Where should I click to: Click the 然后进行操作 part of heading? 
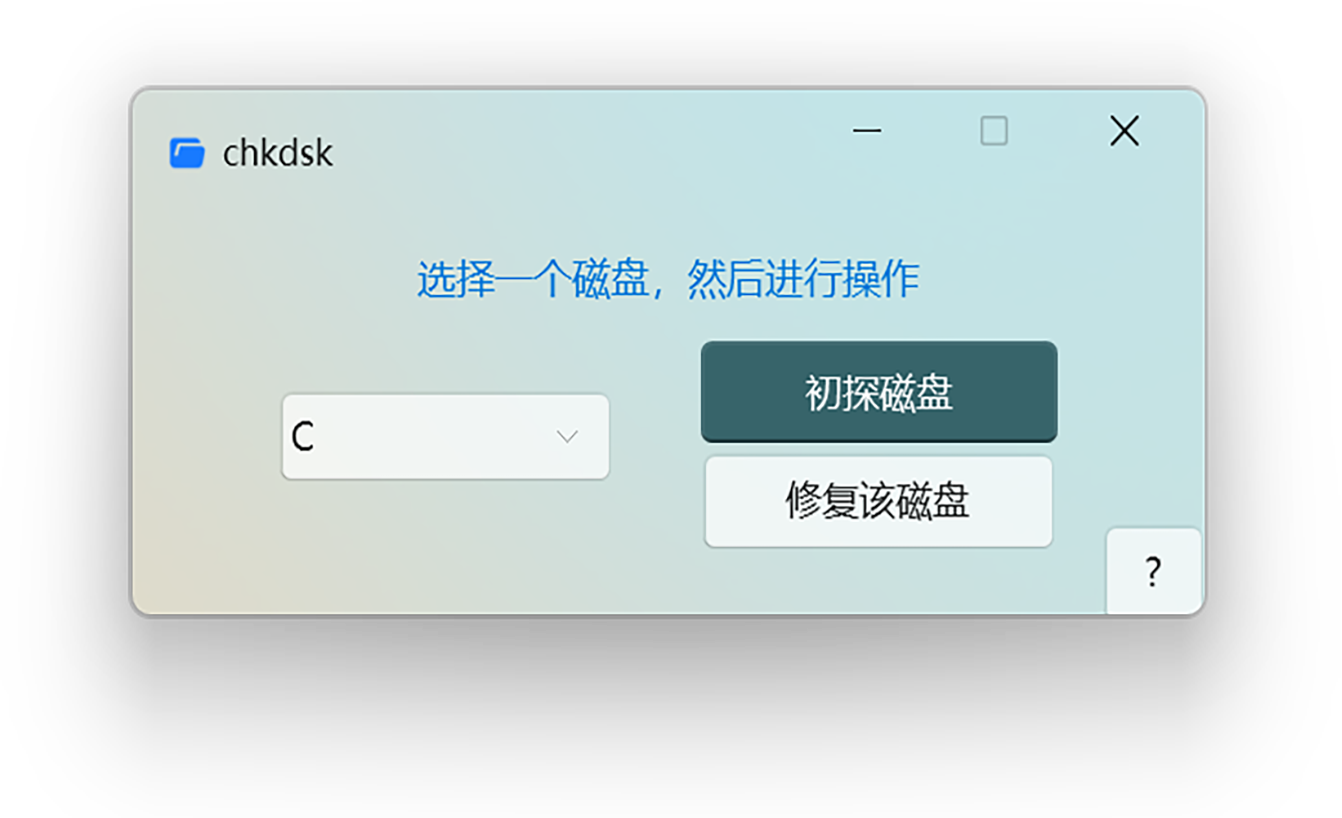803,279
